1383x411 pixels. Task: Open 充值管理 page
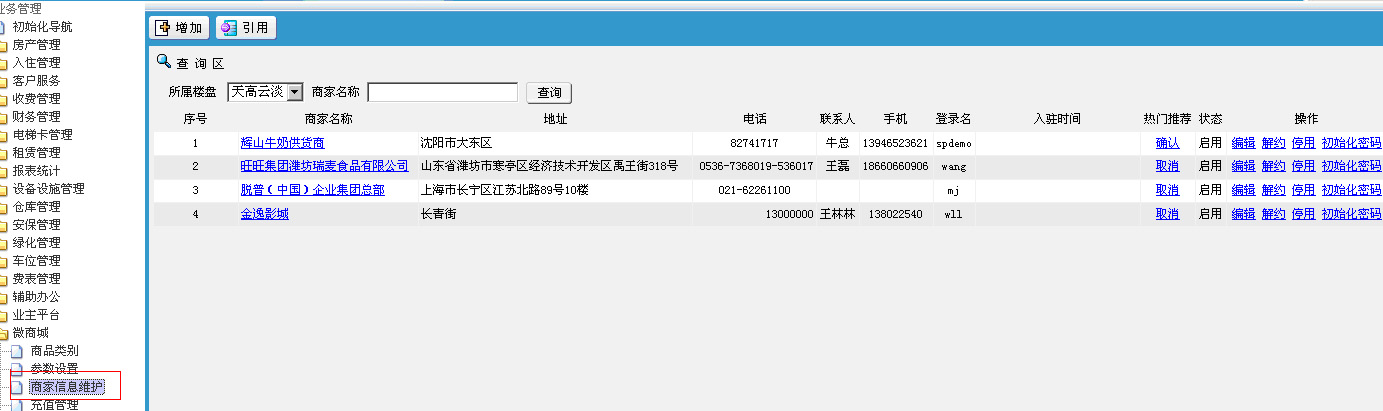click(x=54, y=404)
